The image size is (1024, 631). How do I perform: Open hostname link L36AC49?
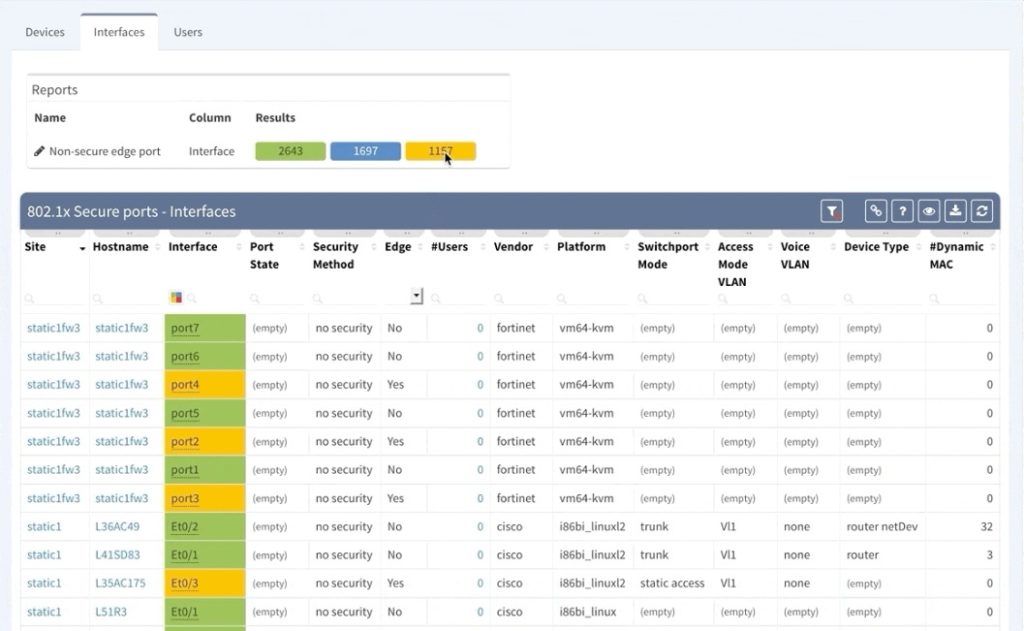(117, 527)
